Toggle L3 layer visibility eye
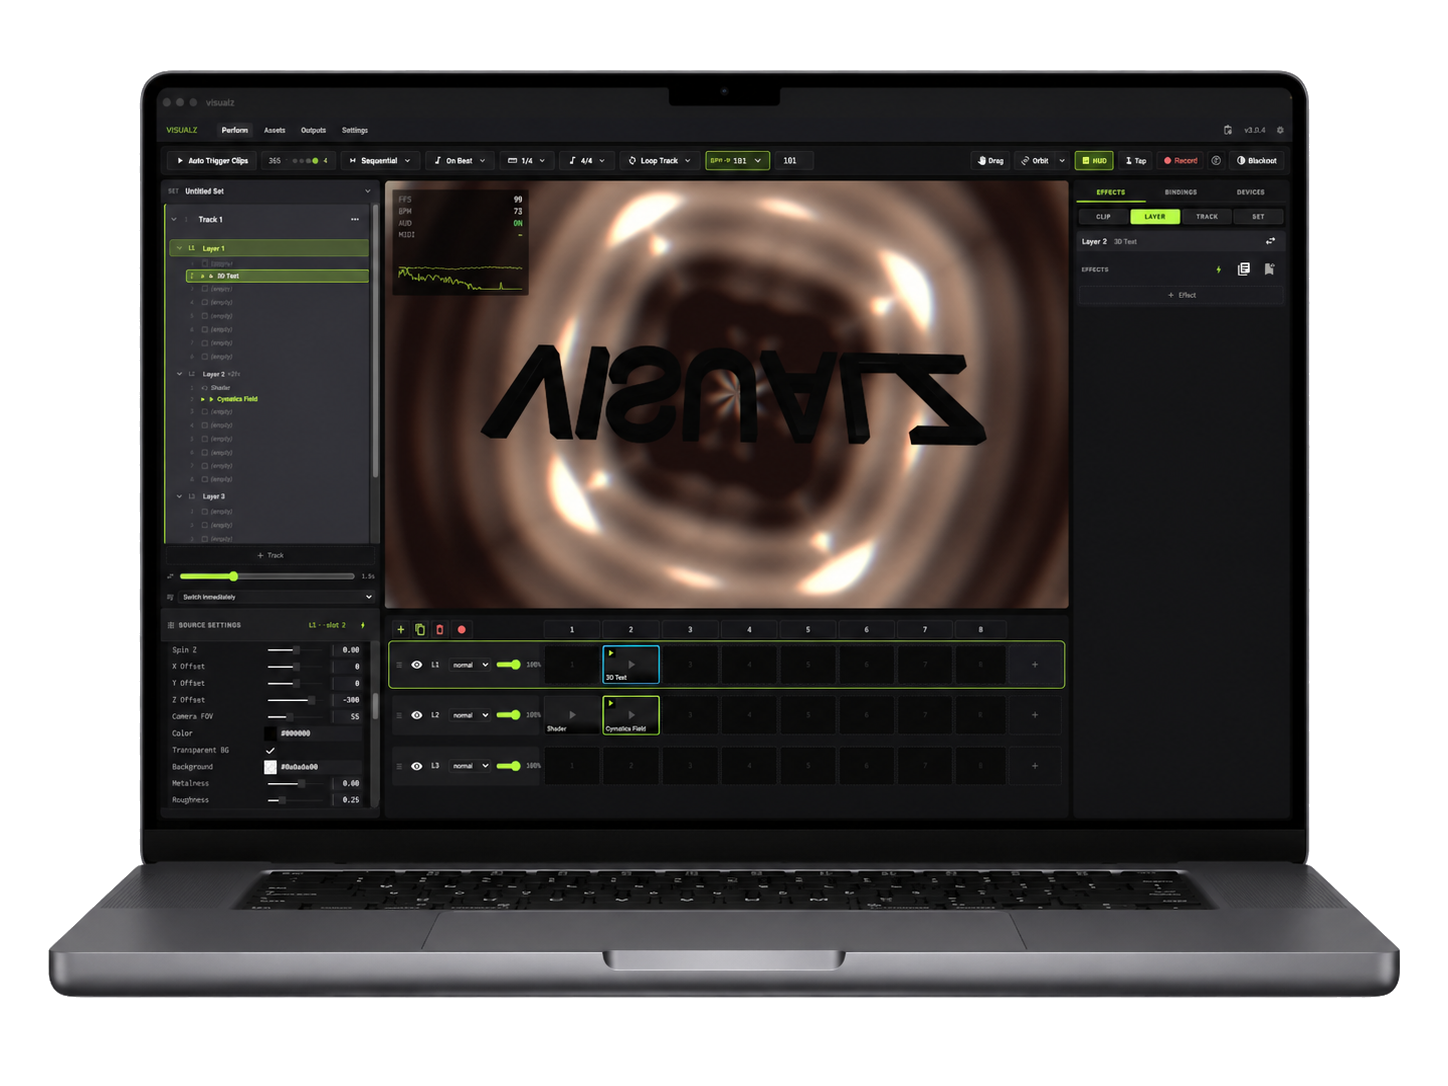Screen dimensions: 1448x1086 (417, 766)
